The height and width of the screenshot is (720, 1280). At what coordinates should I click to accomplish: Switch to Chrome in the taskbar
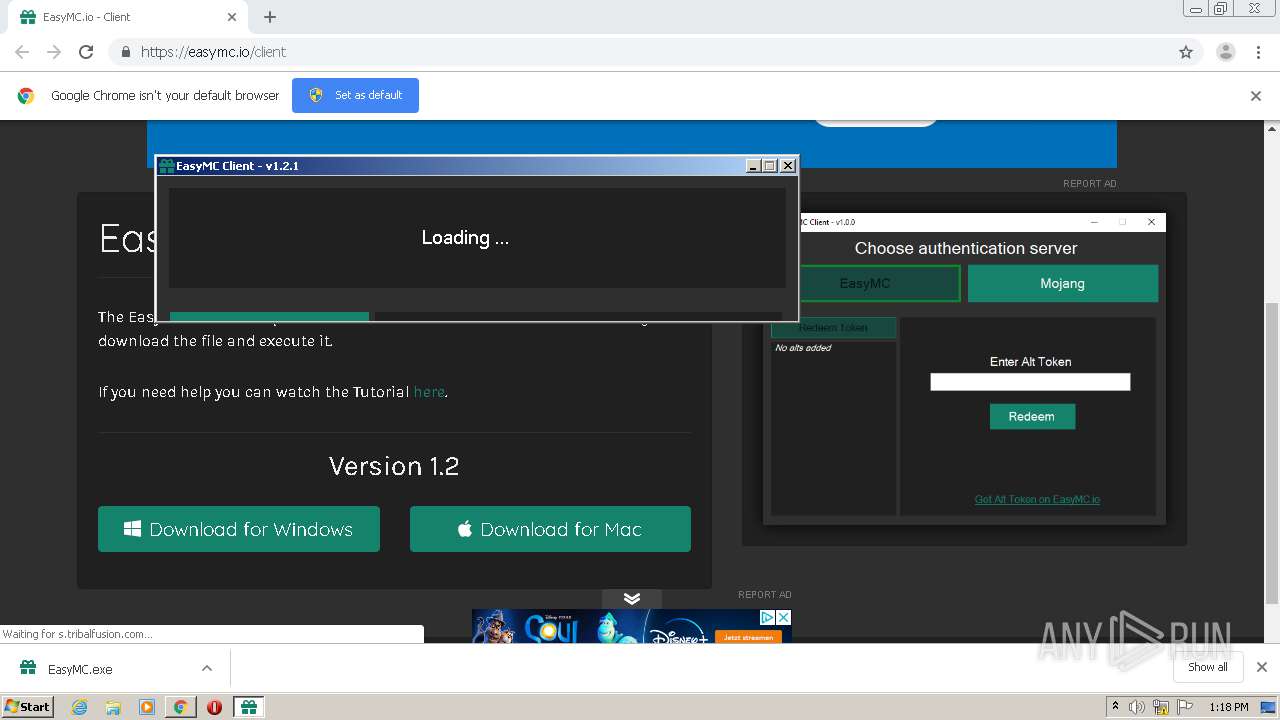(180, 707)
